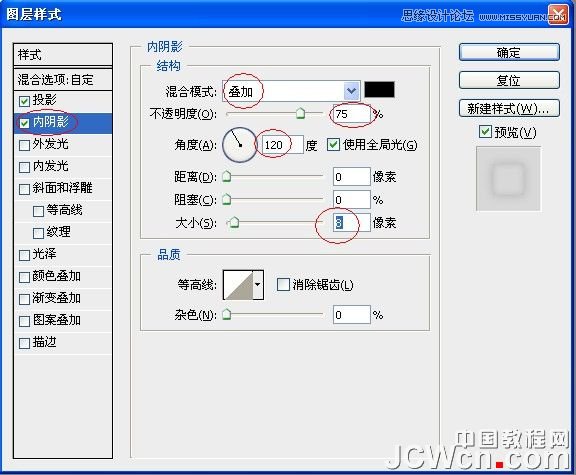Select the 投影 style label
576x475 pixels.
tap(44, 100)
